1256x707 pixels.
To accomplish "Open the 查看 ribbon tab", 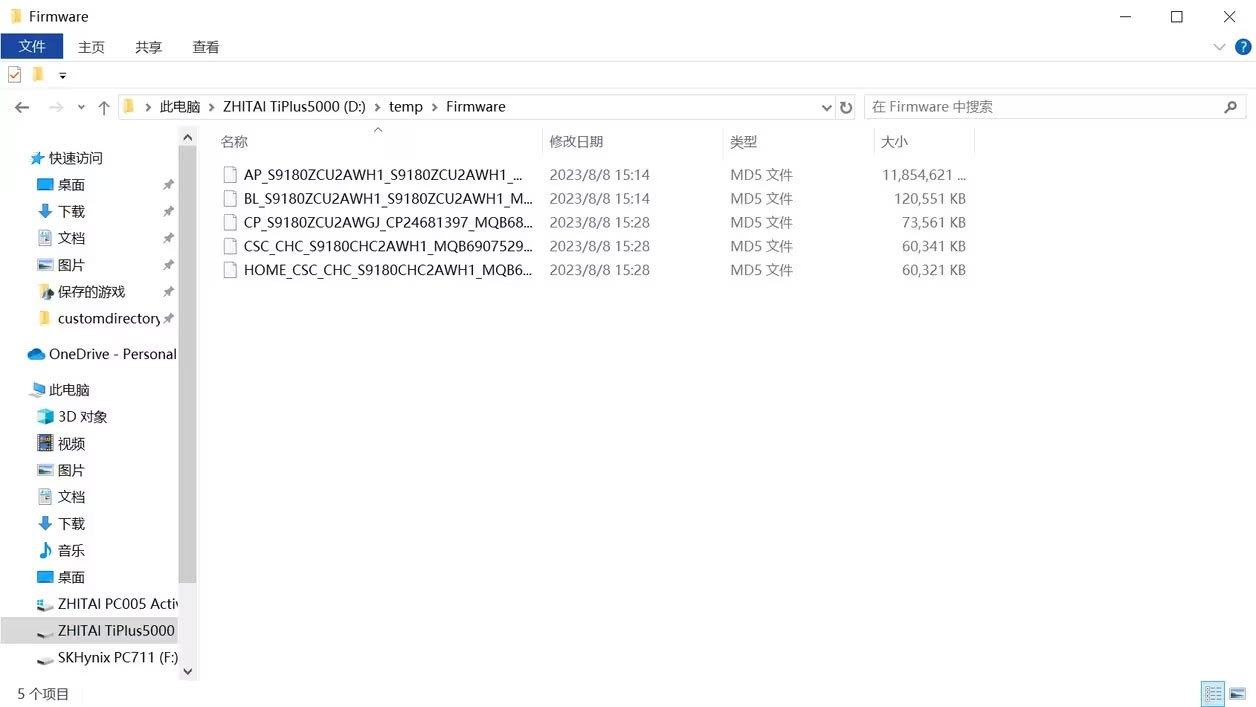I will [206, 47].
